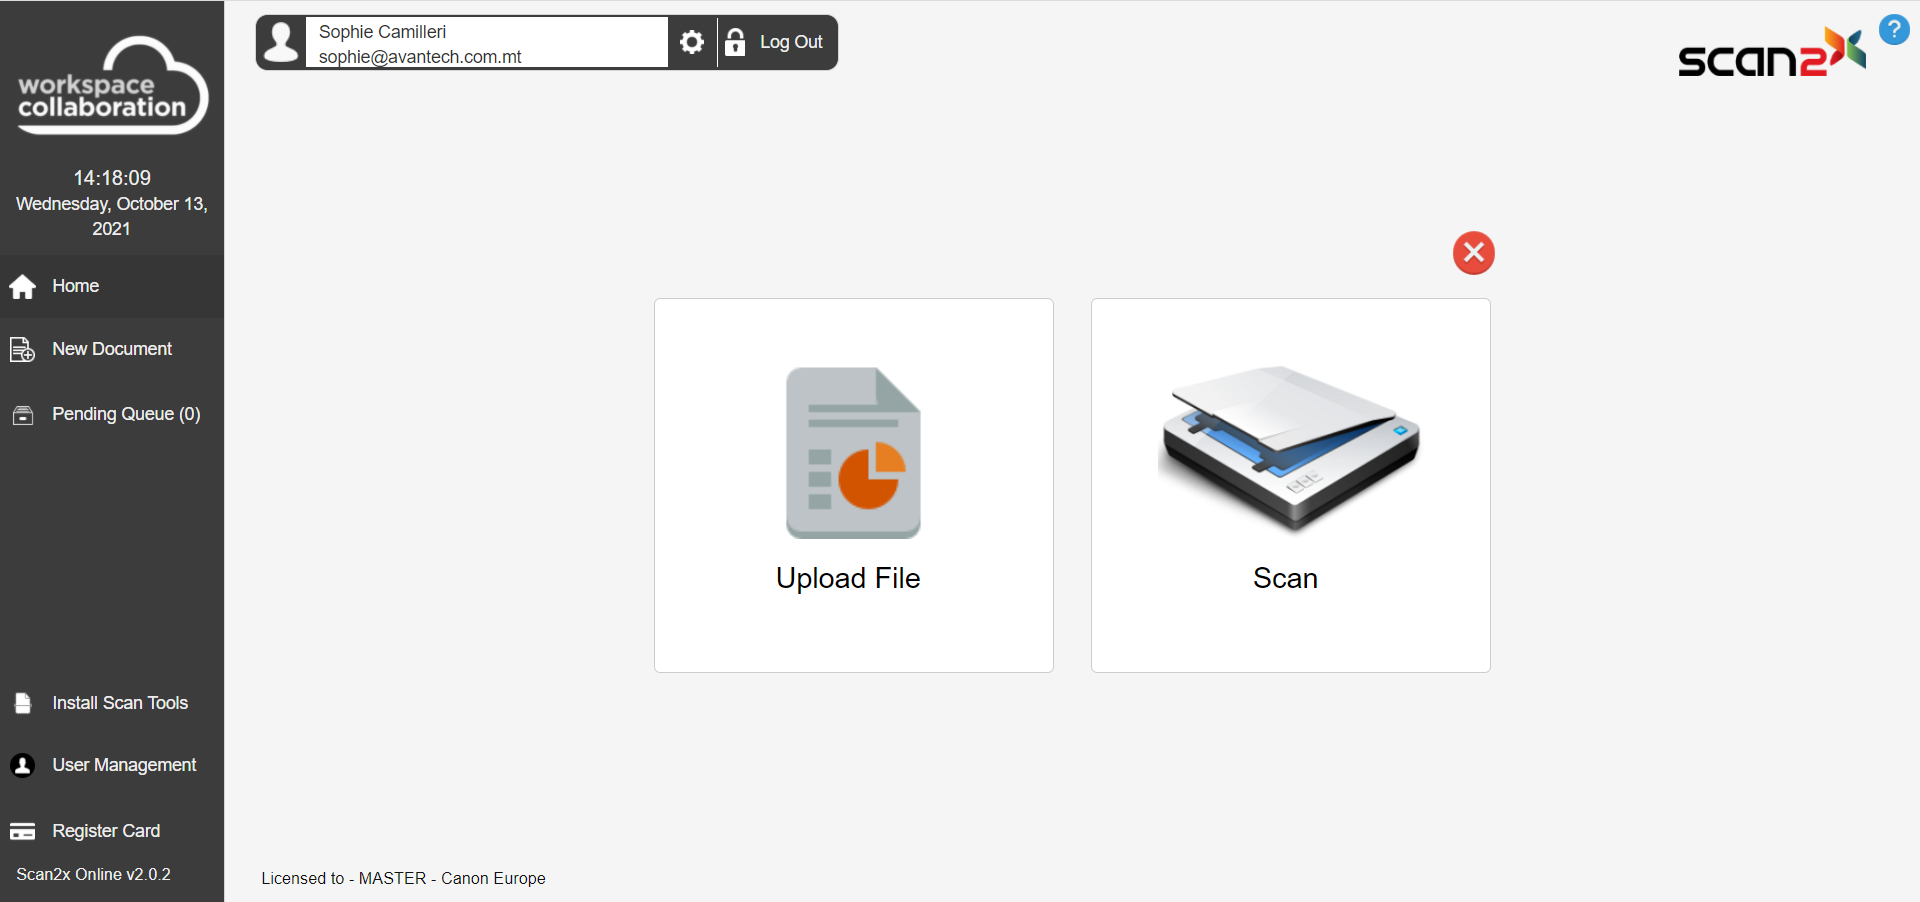Click the padlock icon beside Log Out

[735, 42]
